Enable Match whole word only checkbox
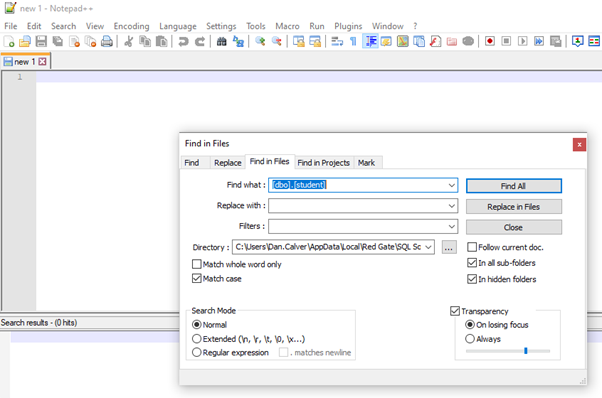Viewport: 602px width, 398px height. pyautogui.click(x=197, y=264)
